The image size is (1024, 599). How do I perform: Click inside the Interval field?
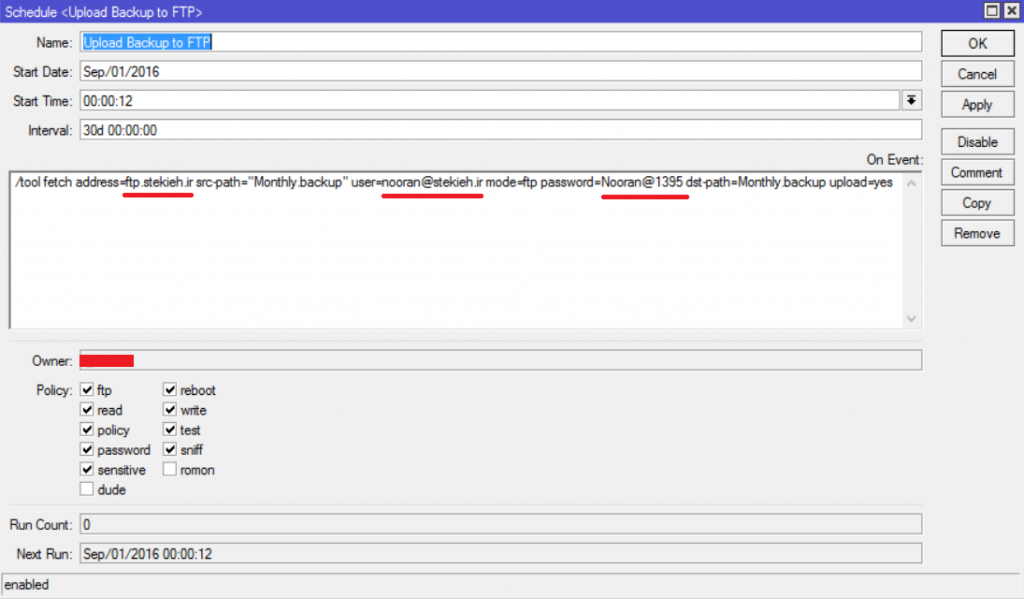point(501,130)
